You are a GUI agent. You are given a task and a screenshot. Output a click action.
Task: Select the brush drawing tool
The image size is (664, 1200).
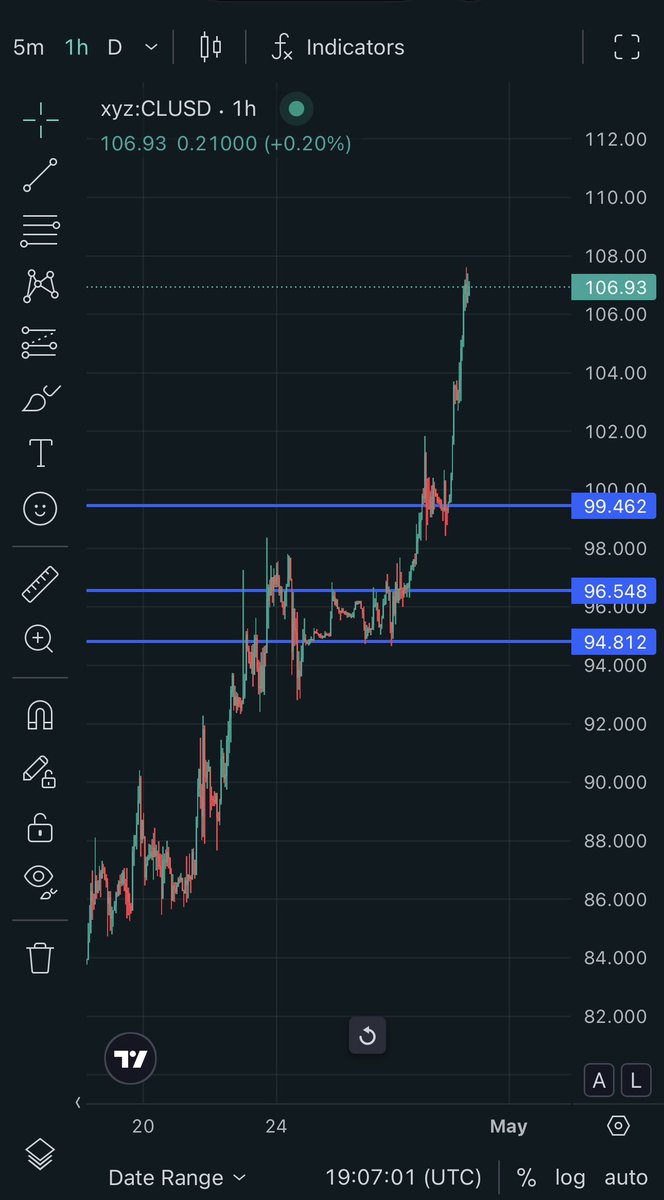(40, 398)
